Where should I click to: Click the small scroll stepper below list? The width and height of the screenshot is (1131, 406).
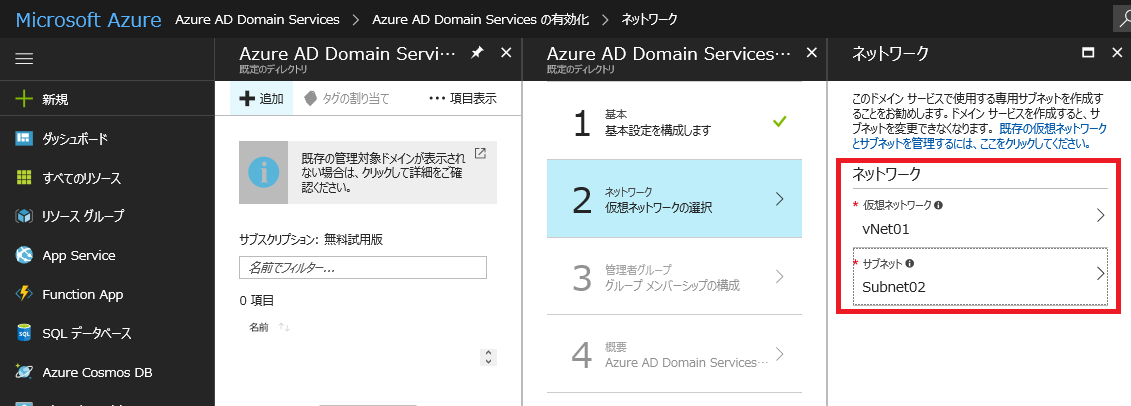[489, 357]
